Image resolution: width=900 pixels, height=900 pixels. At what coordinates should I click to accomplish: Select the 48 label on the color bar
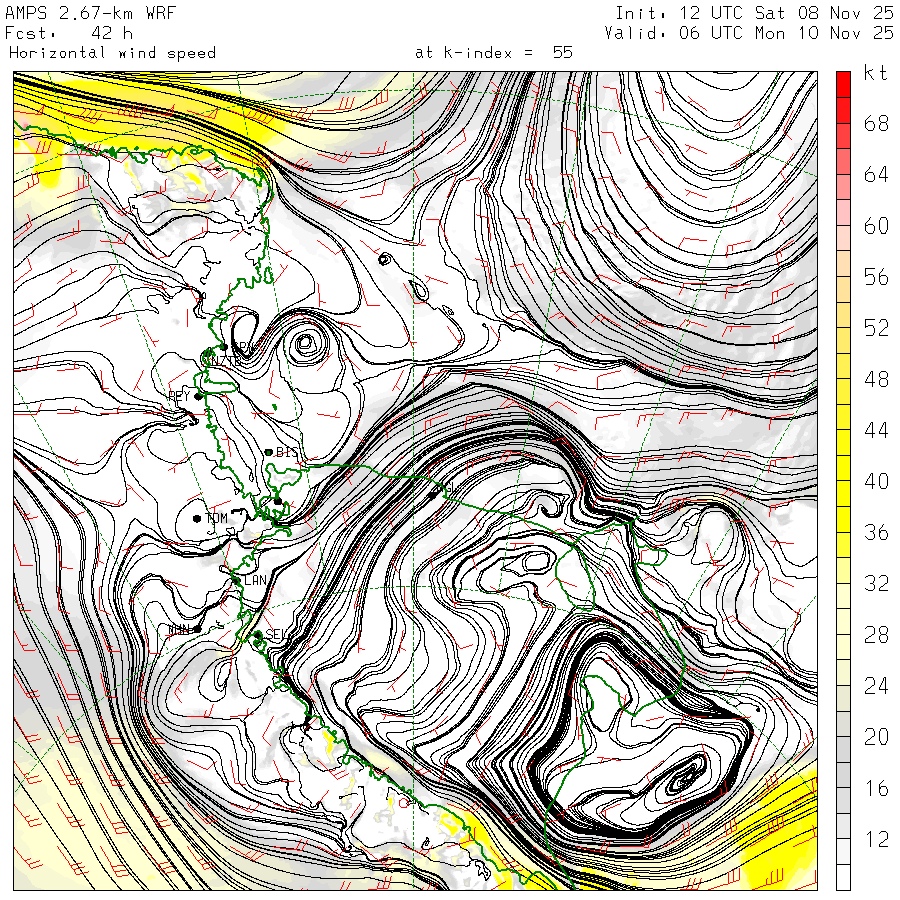tap(876, 379)
